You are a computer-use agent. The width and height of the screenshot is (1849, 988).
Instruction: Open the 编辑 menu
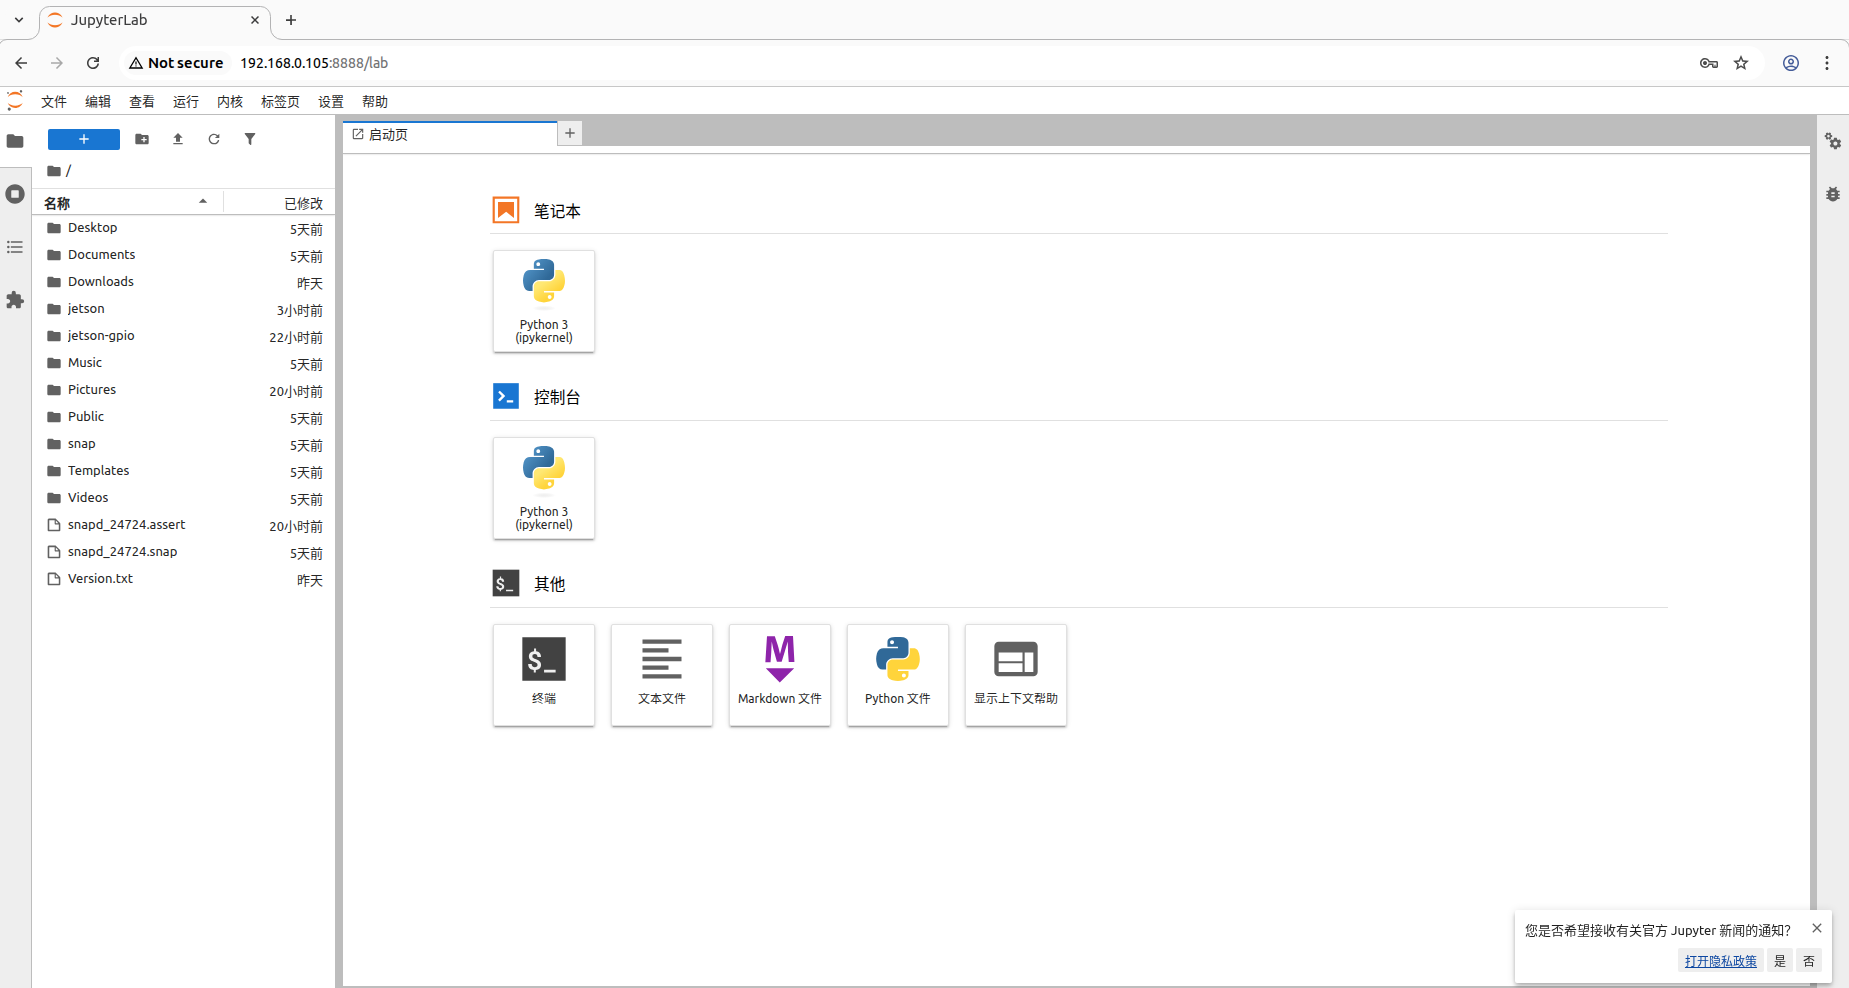click(x=98, y=102)
